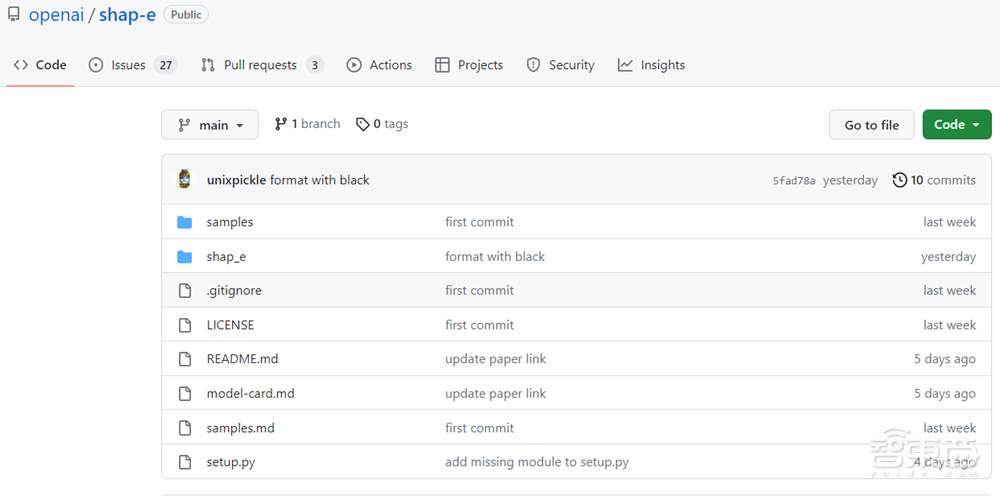This screenshot has height=496, width=1000.
Task: Open the model-card.md file
Action: pos(250,393)
